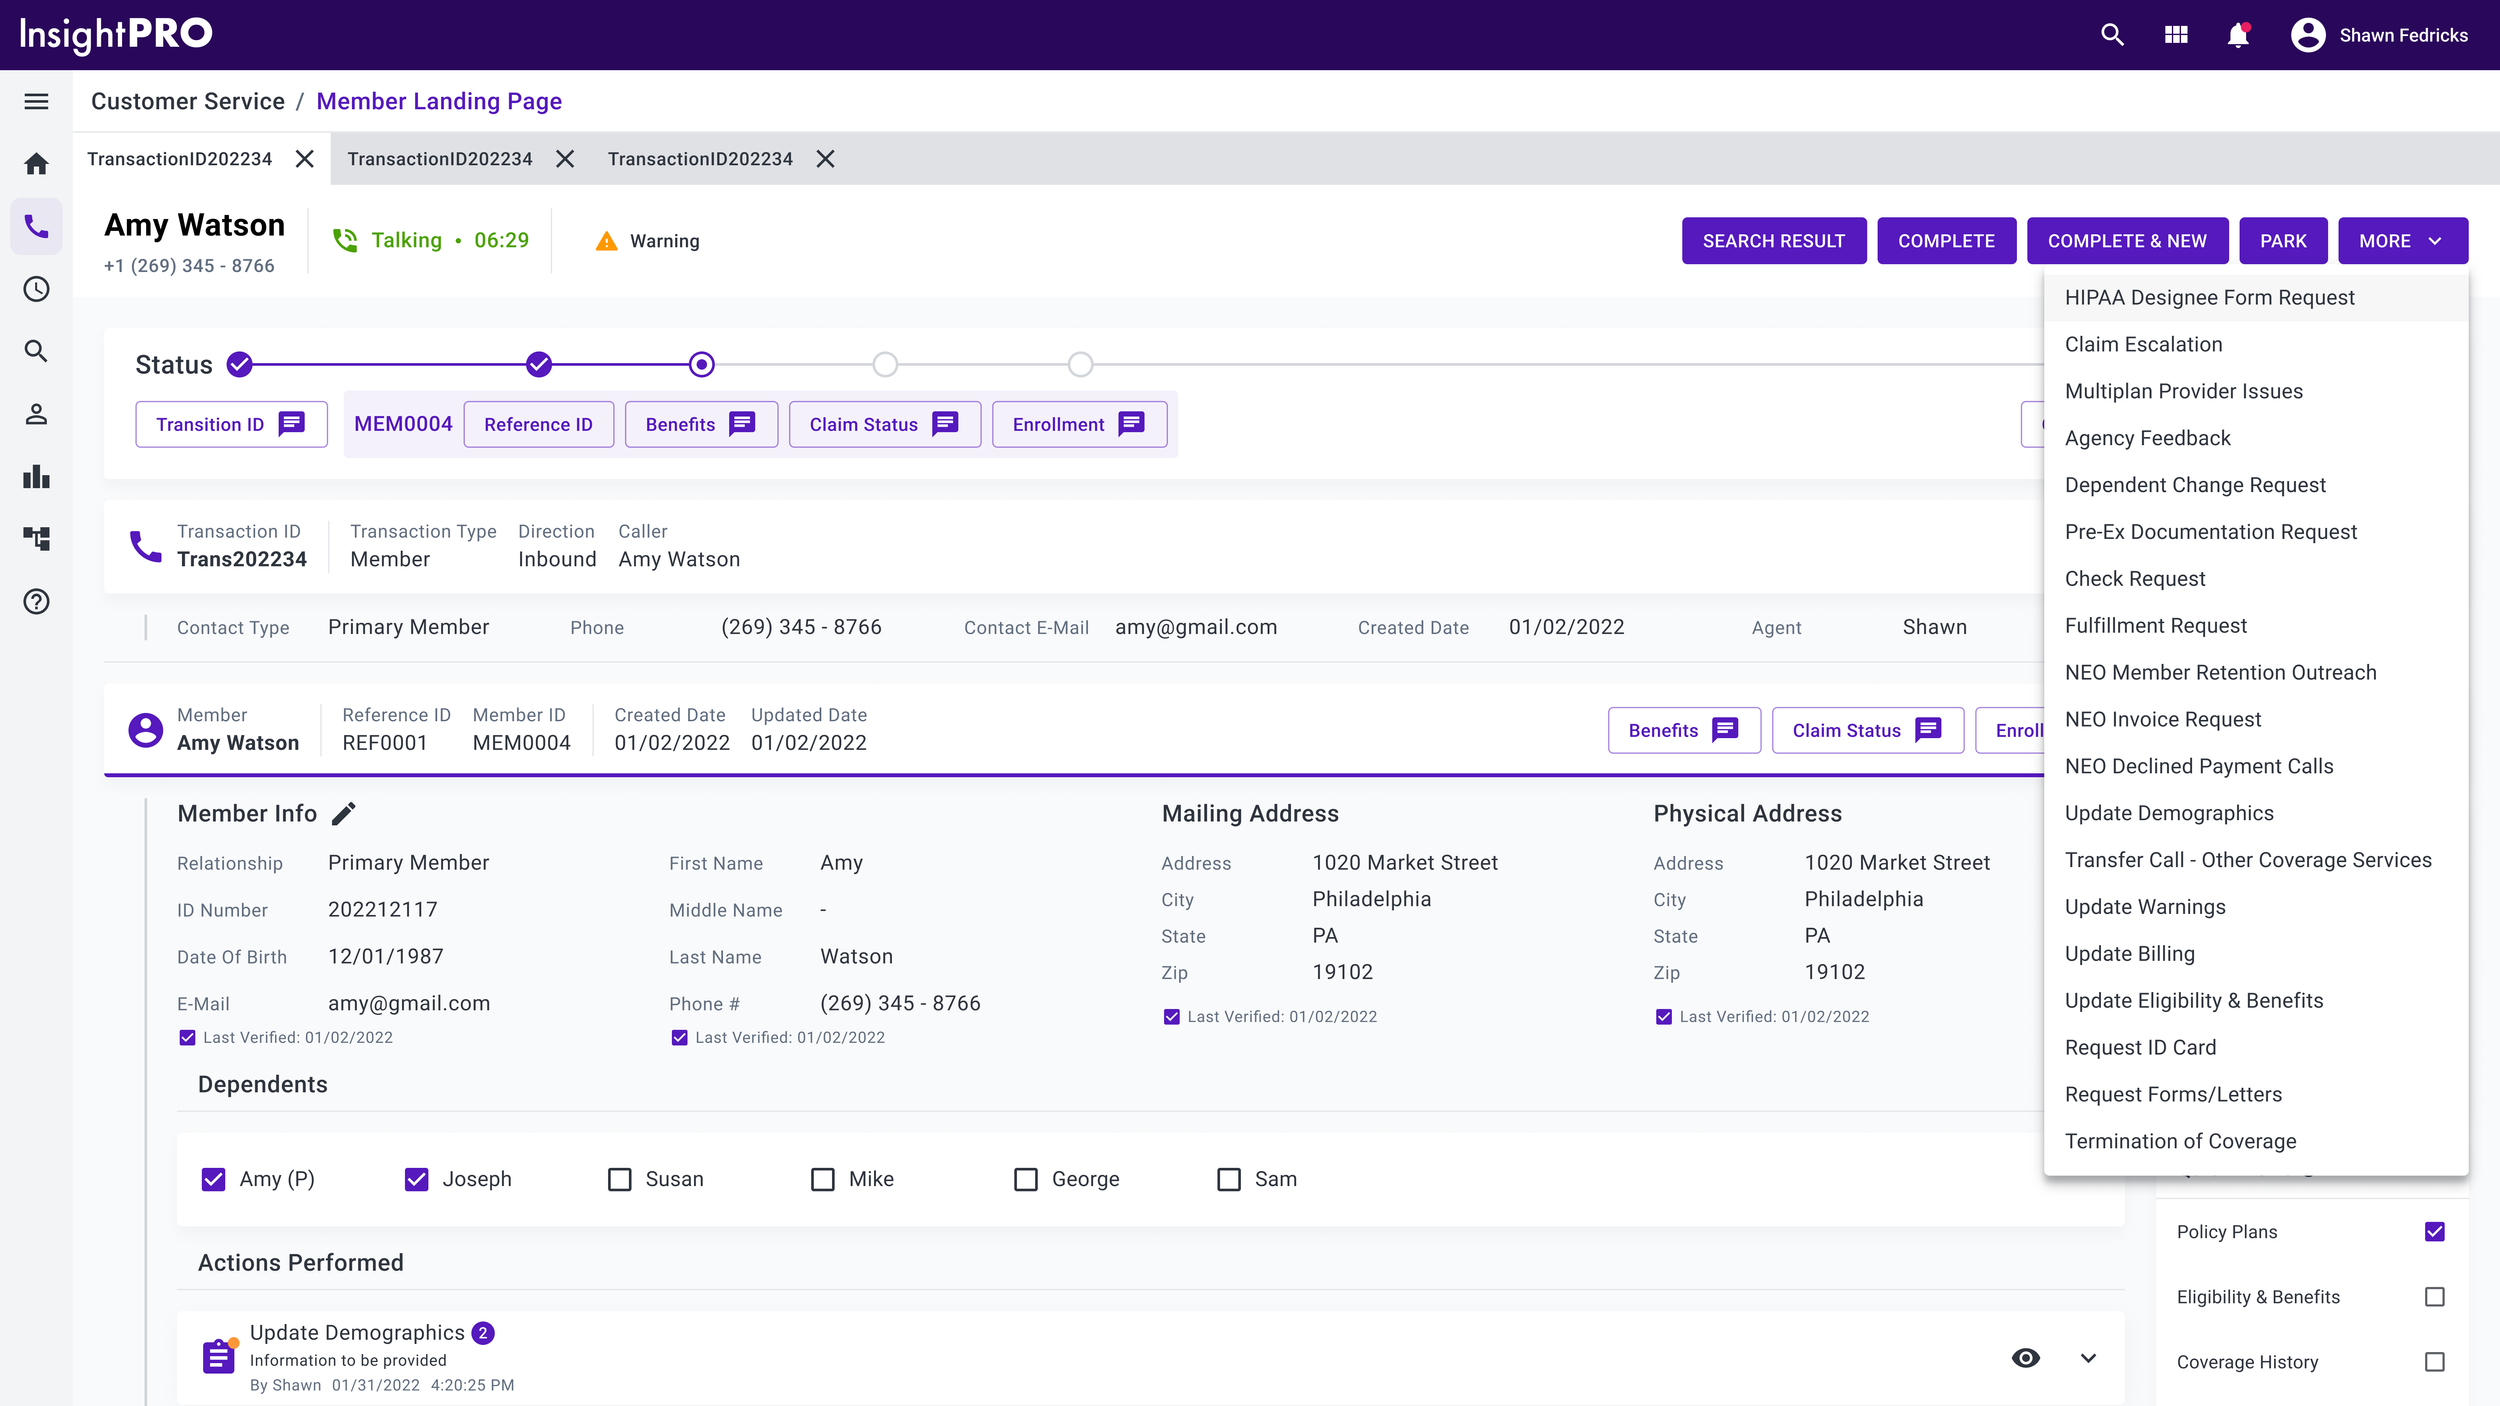Screen dimensions: 2500x1406
Task: Choose Request ID Card menu option
Action: pyautogui.click(x=2140, y=1047)
